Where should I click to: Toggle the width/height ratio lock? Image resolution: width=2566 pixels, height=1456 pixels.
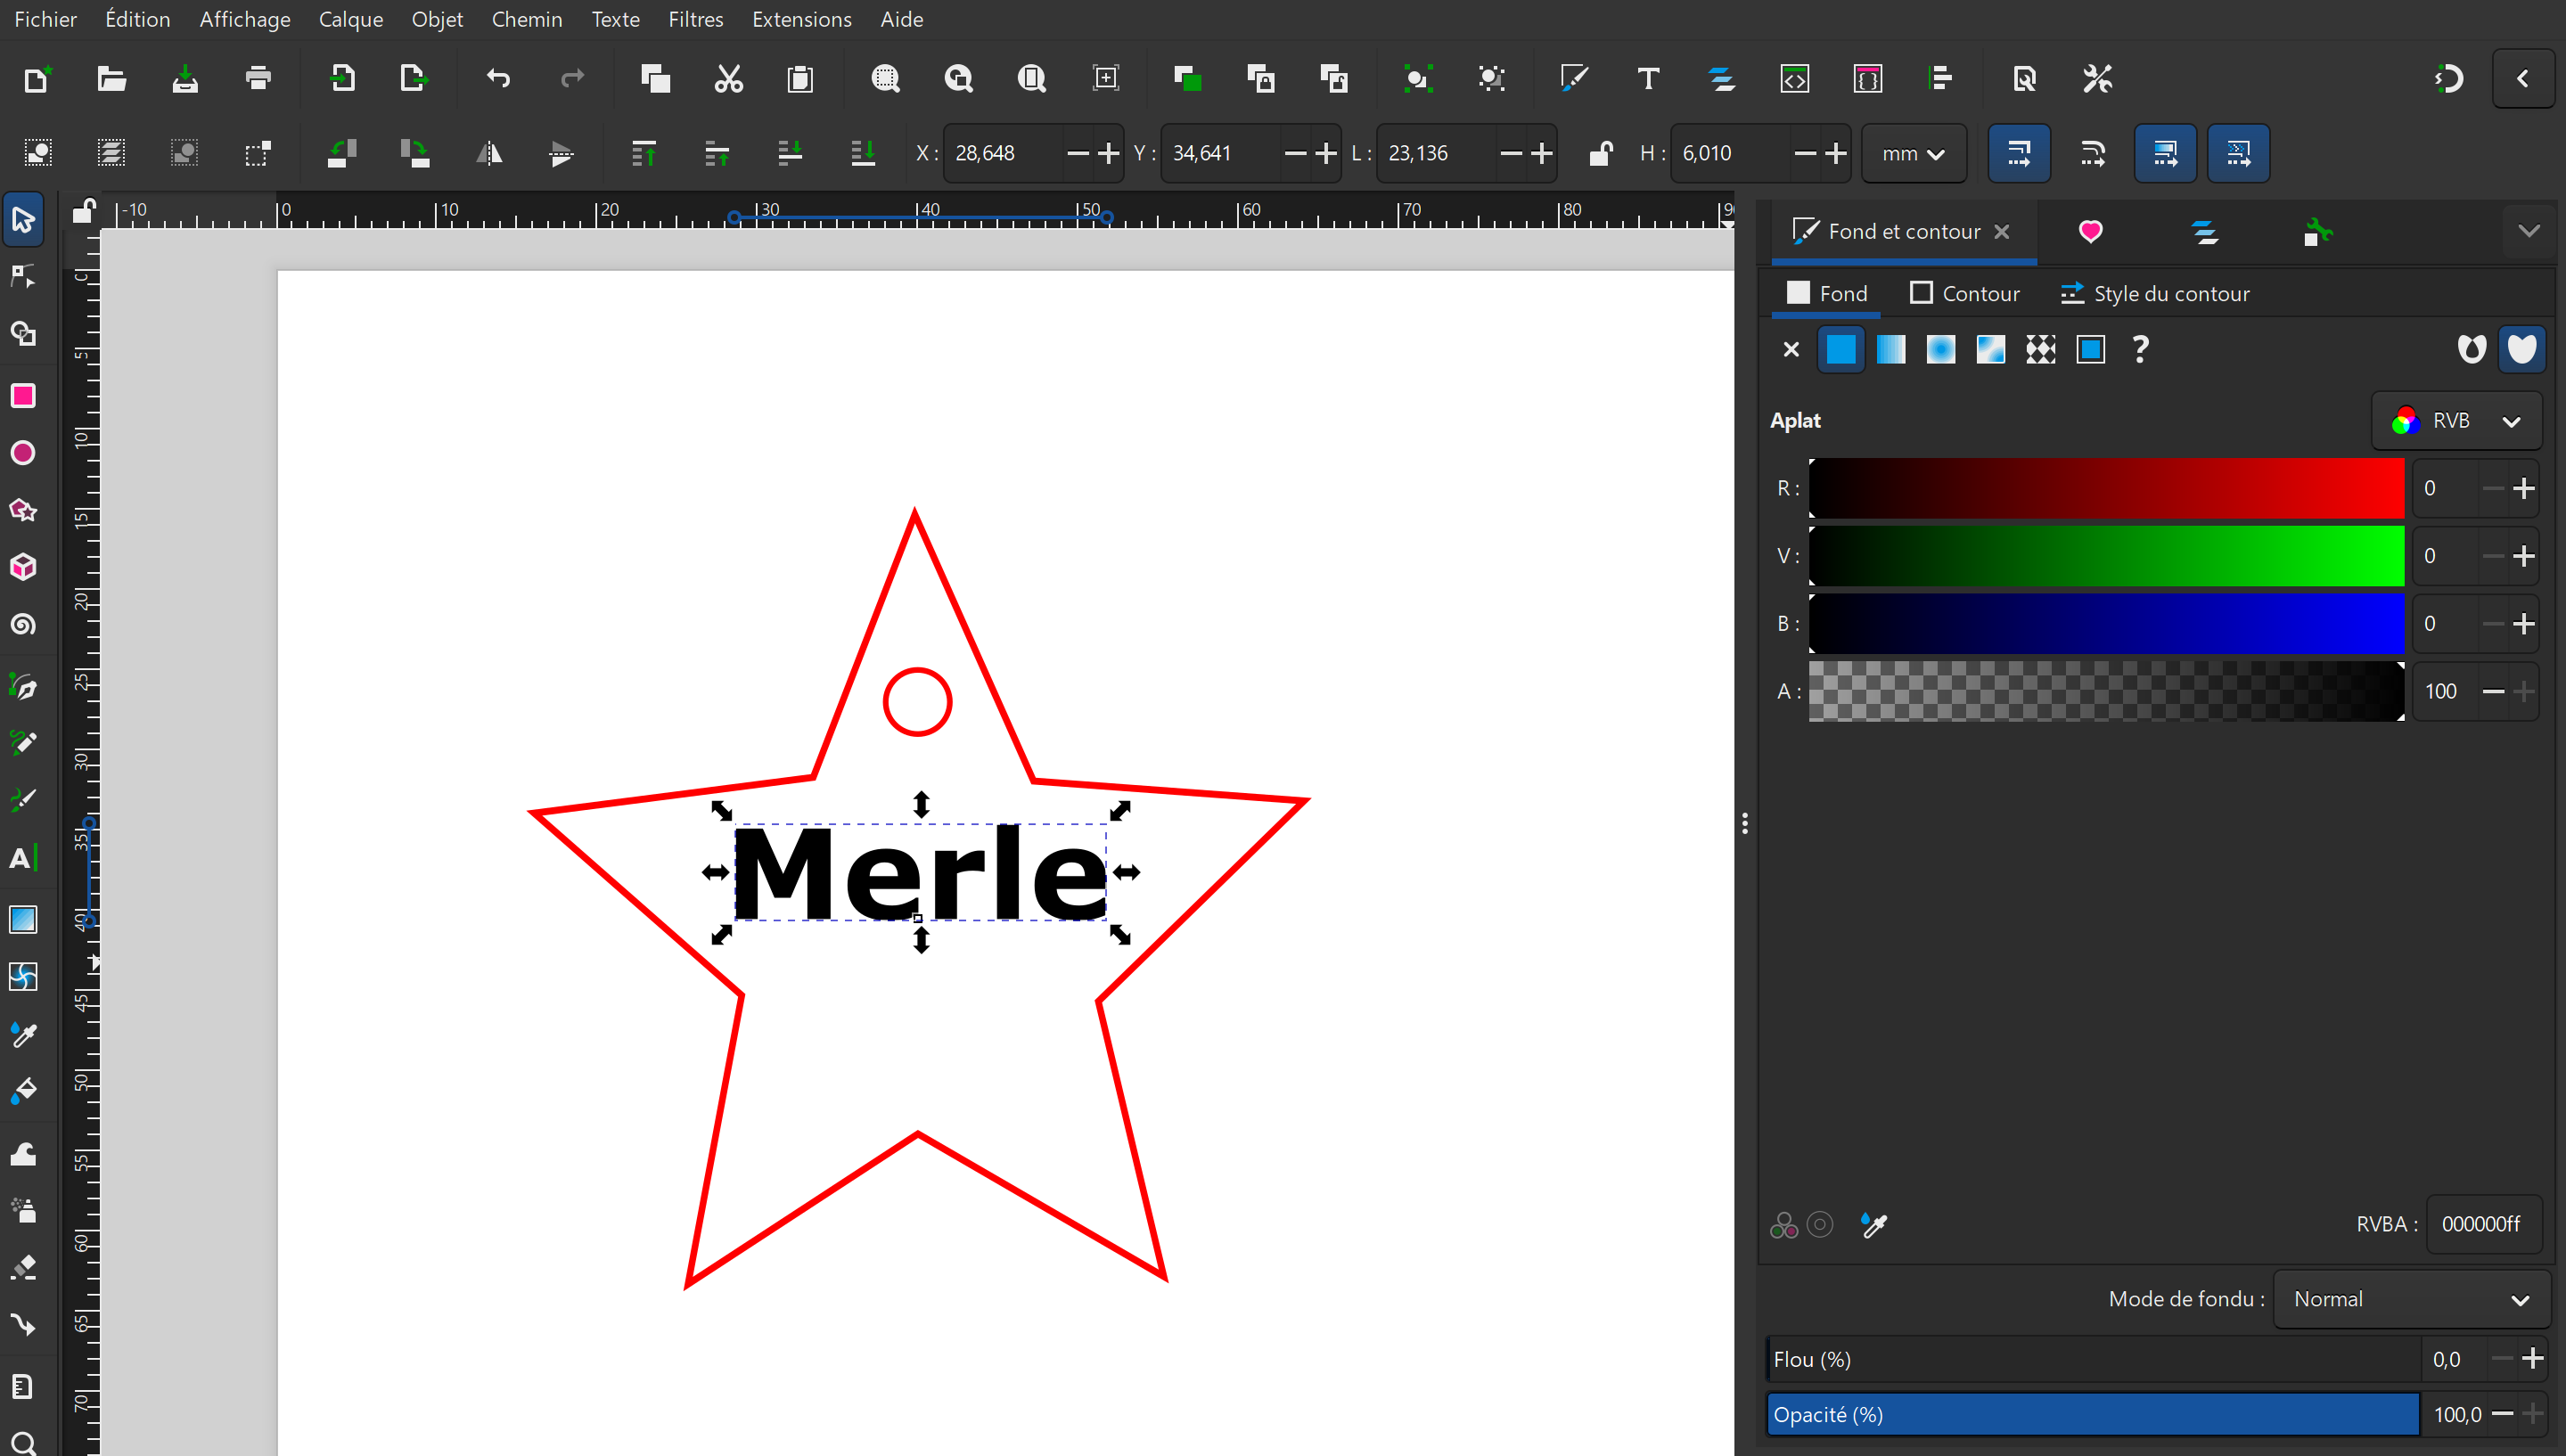(x=1600, y=153)
